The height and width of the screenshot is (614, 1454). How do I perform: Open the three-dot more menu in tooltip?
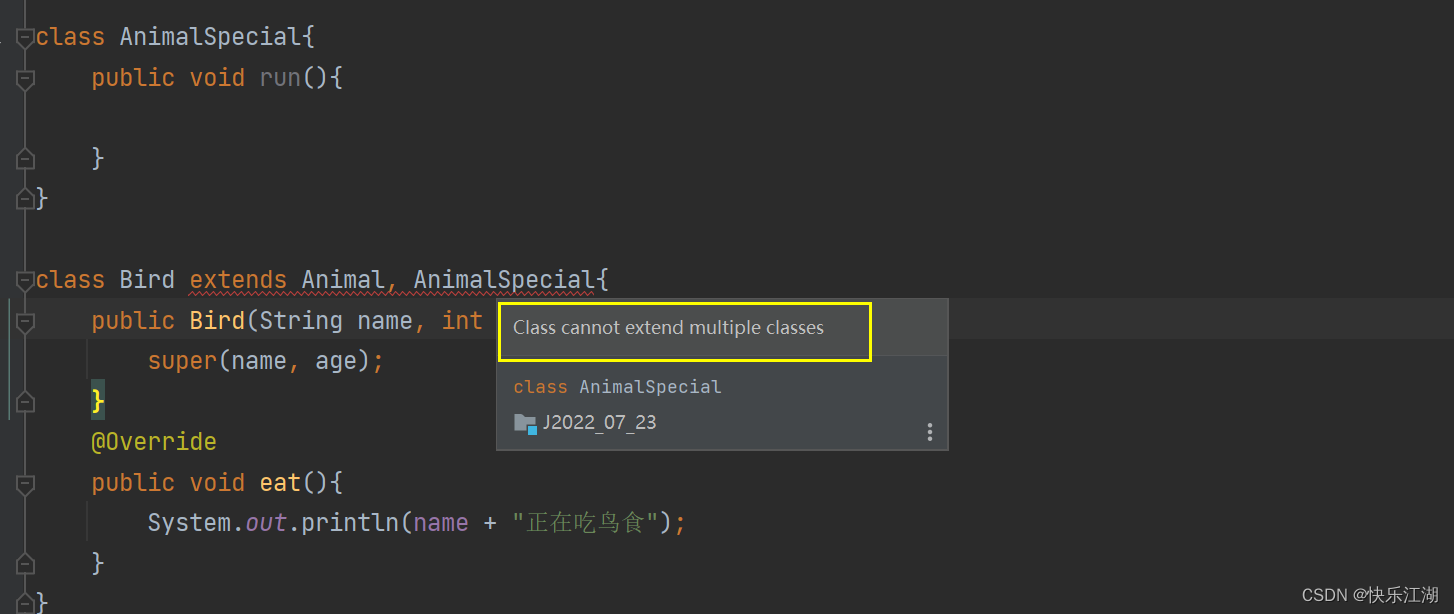click(930, 432)
